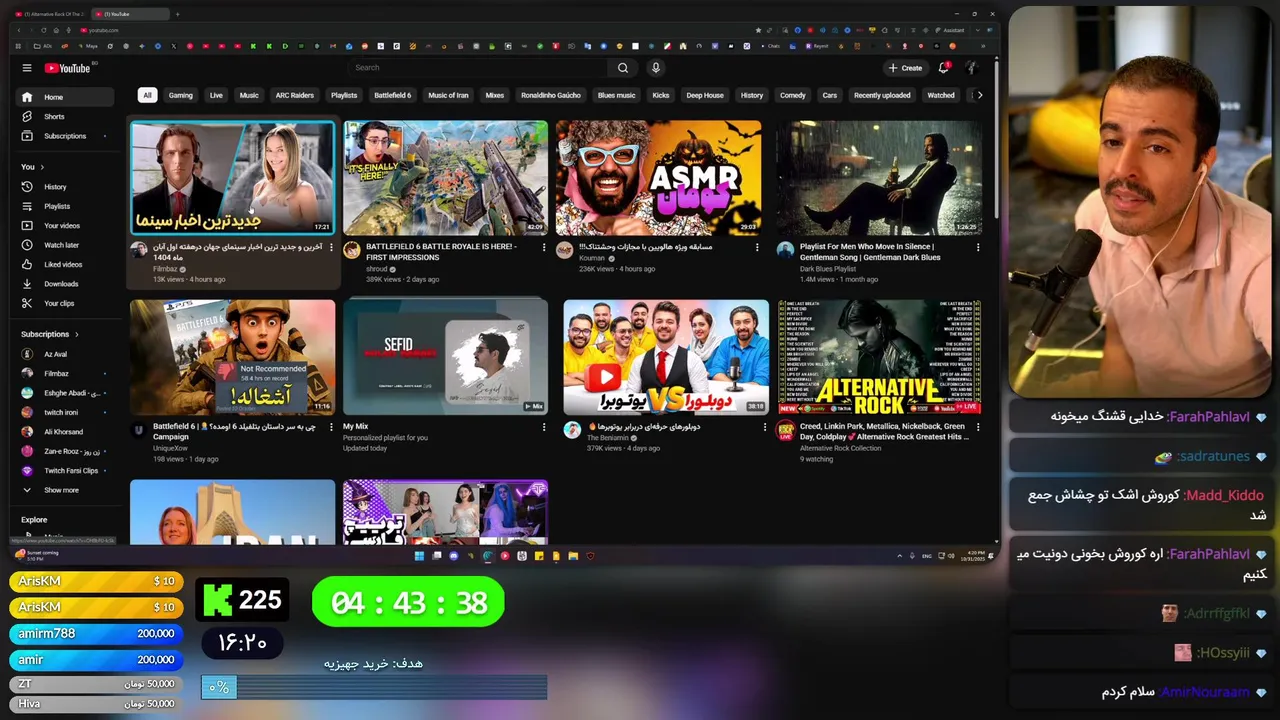Select the Ronaldinho Gaúcho chip
Screen dimensions: 1280x720
pyautogui.click(x=551, y=95)
